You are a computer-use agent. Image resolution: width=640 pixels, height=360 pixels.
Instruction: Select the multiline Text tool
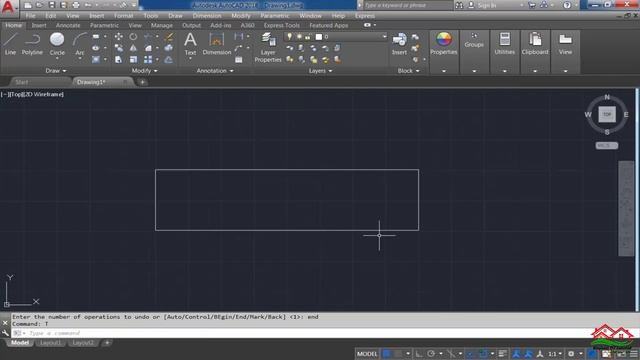point(190,44)
